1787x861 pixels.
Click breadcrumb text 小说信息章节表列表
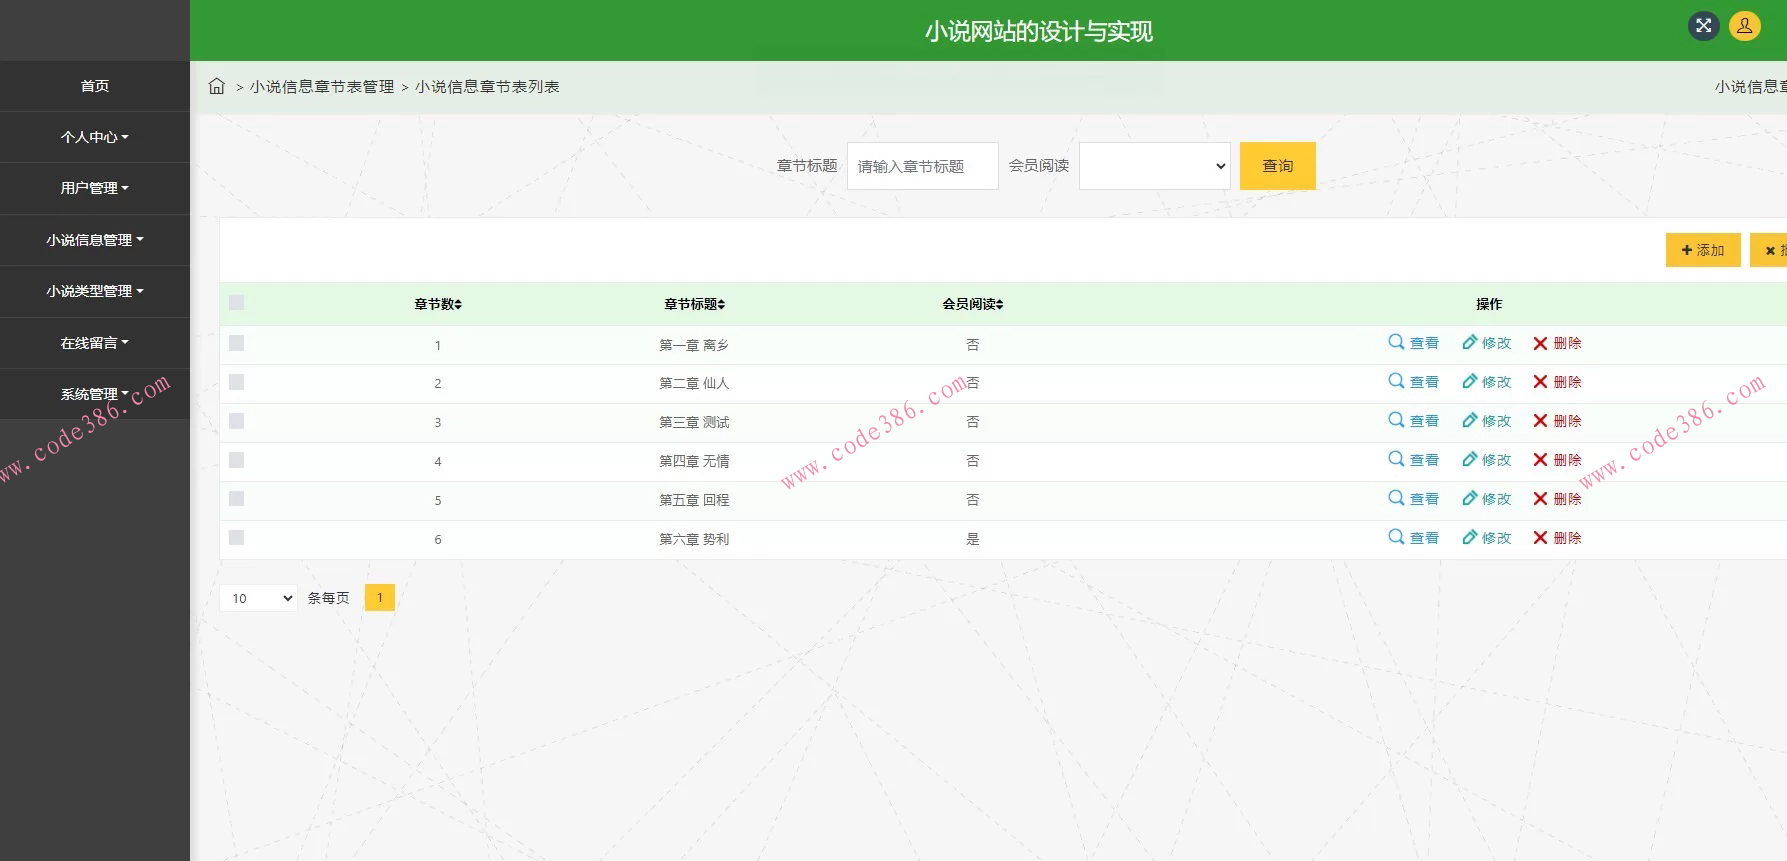click(x=487, y=87)
